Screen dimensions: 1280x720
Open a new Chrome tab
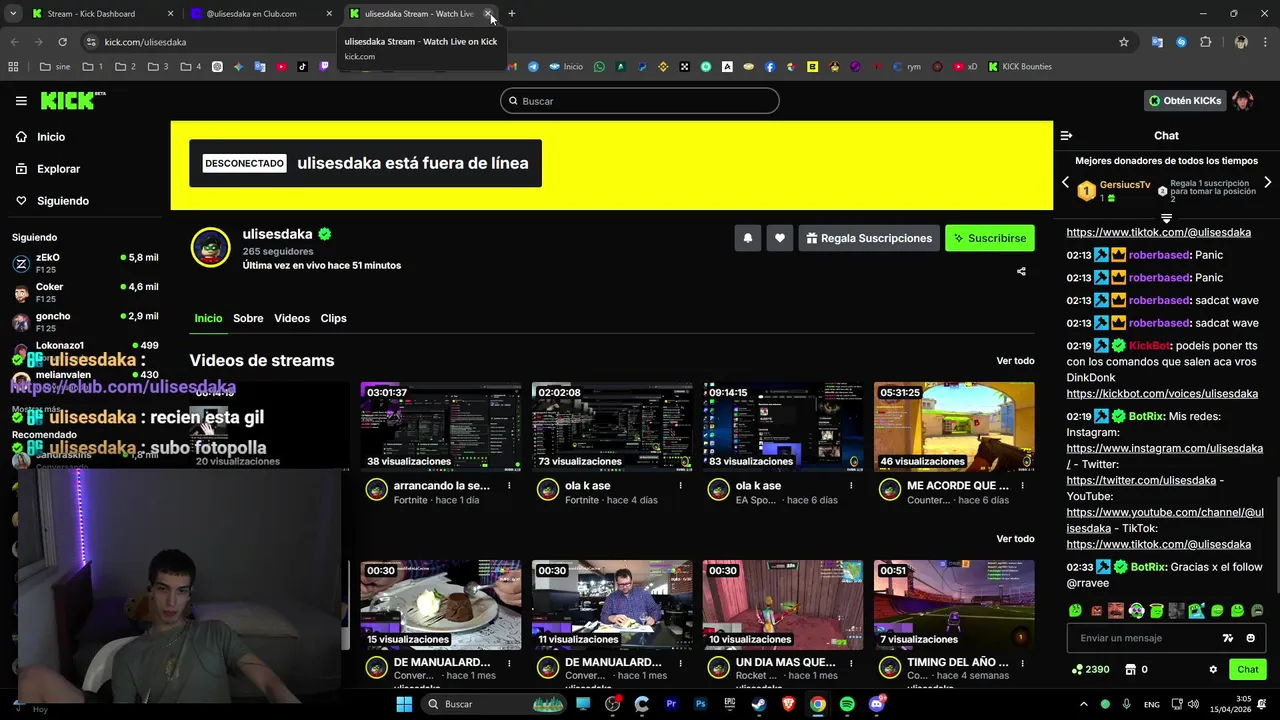pyautogui.click(x=512, y=14)
